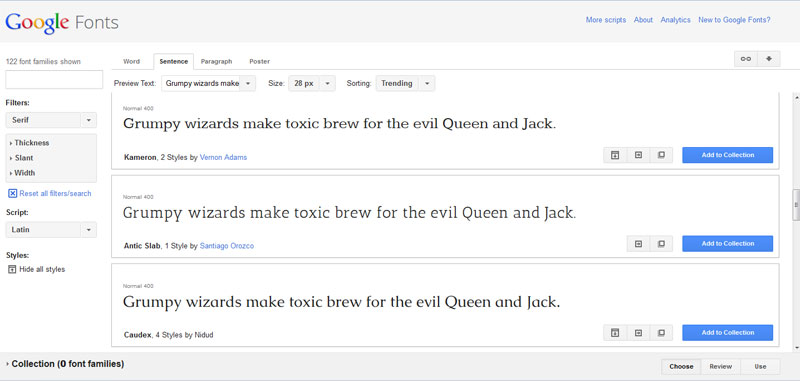Expand the Thickness filter

(x=30, y=143)
